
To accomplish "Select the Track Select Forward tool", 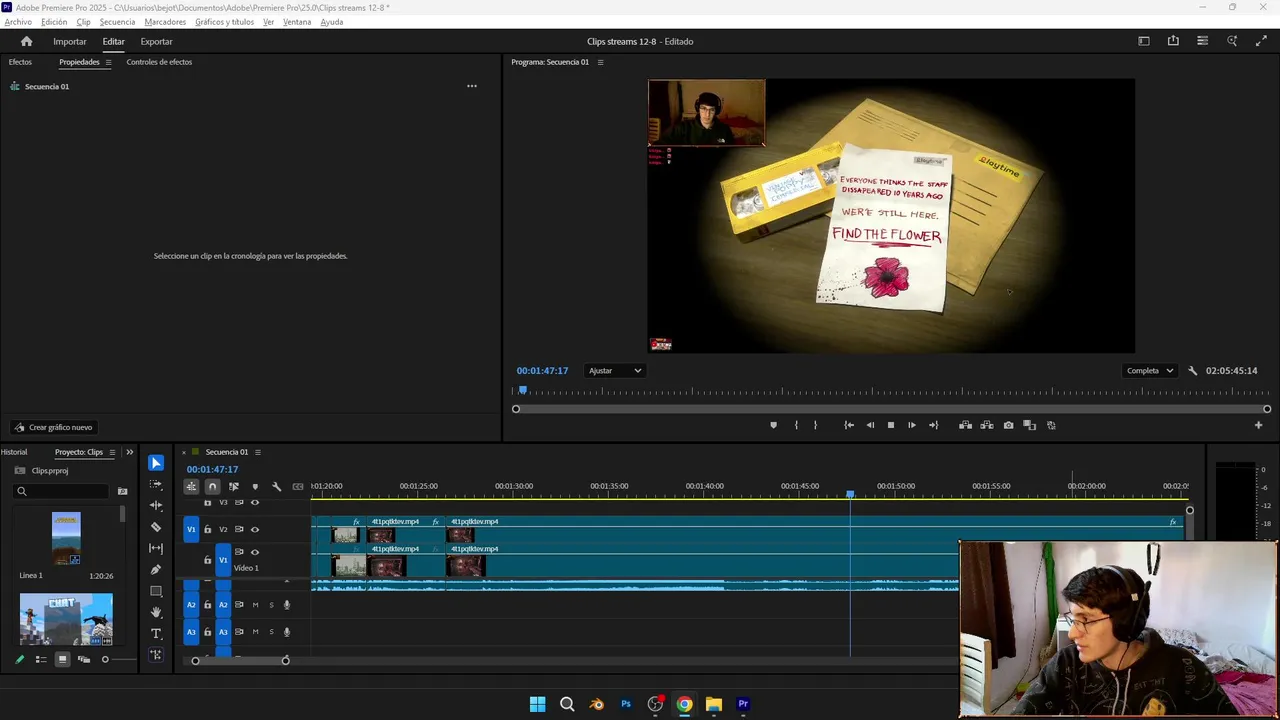I will coord(156,484).
